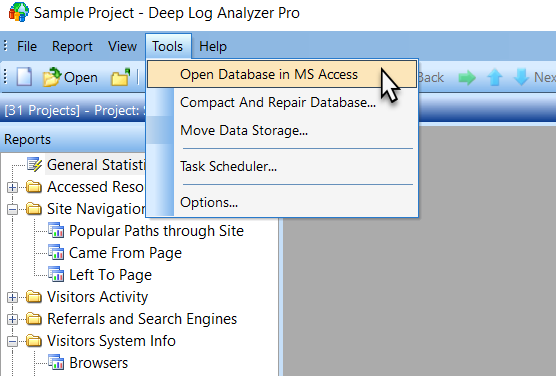The image size is (556, 376).
Task: Close the open Tools menu
Action: [168, 46]
